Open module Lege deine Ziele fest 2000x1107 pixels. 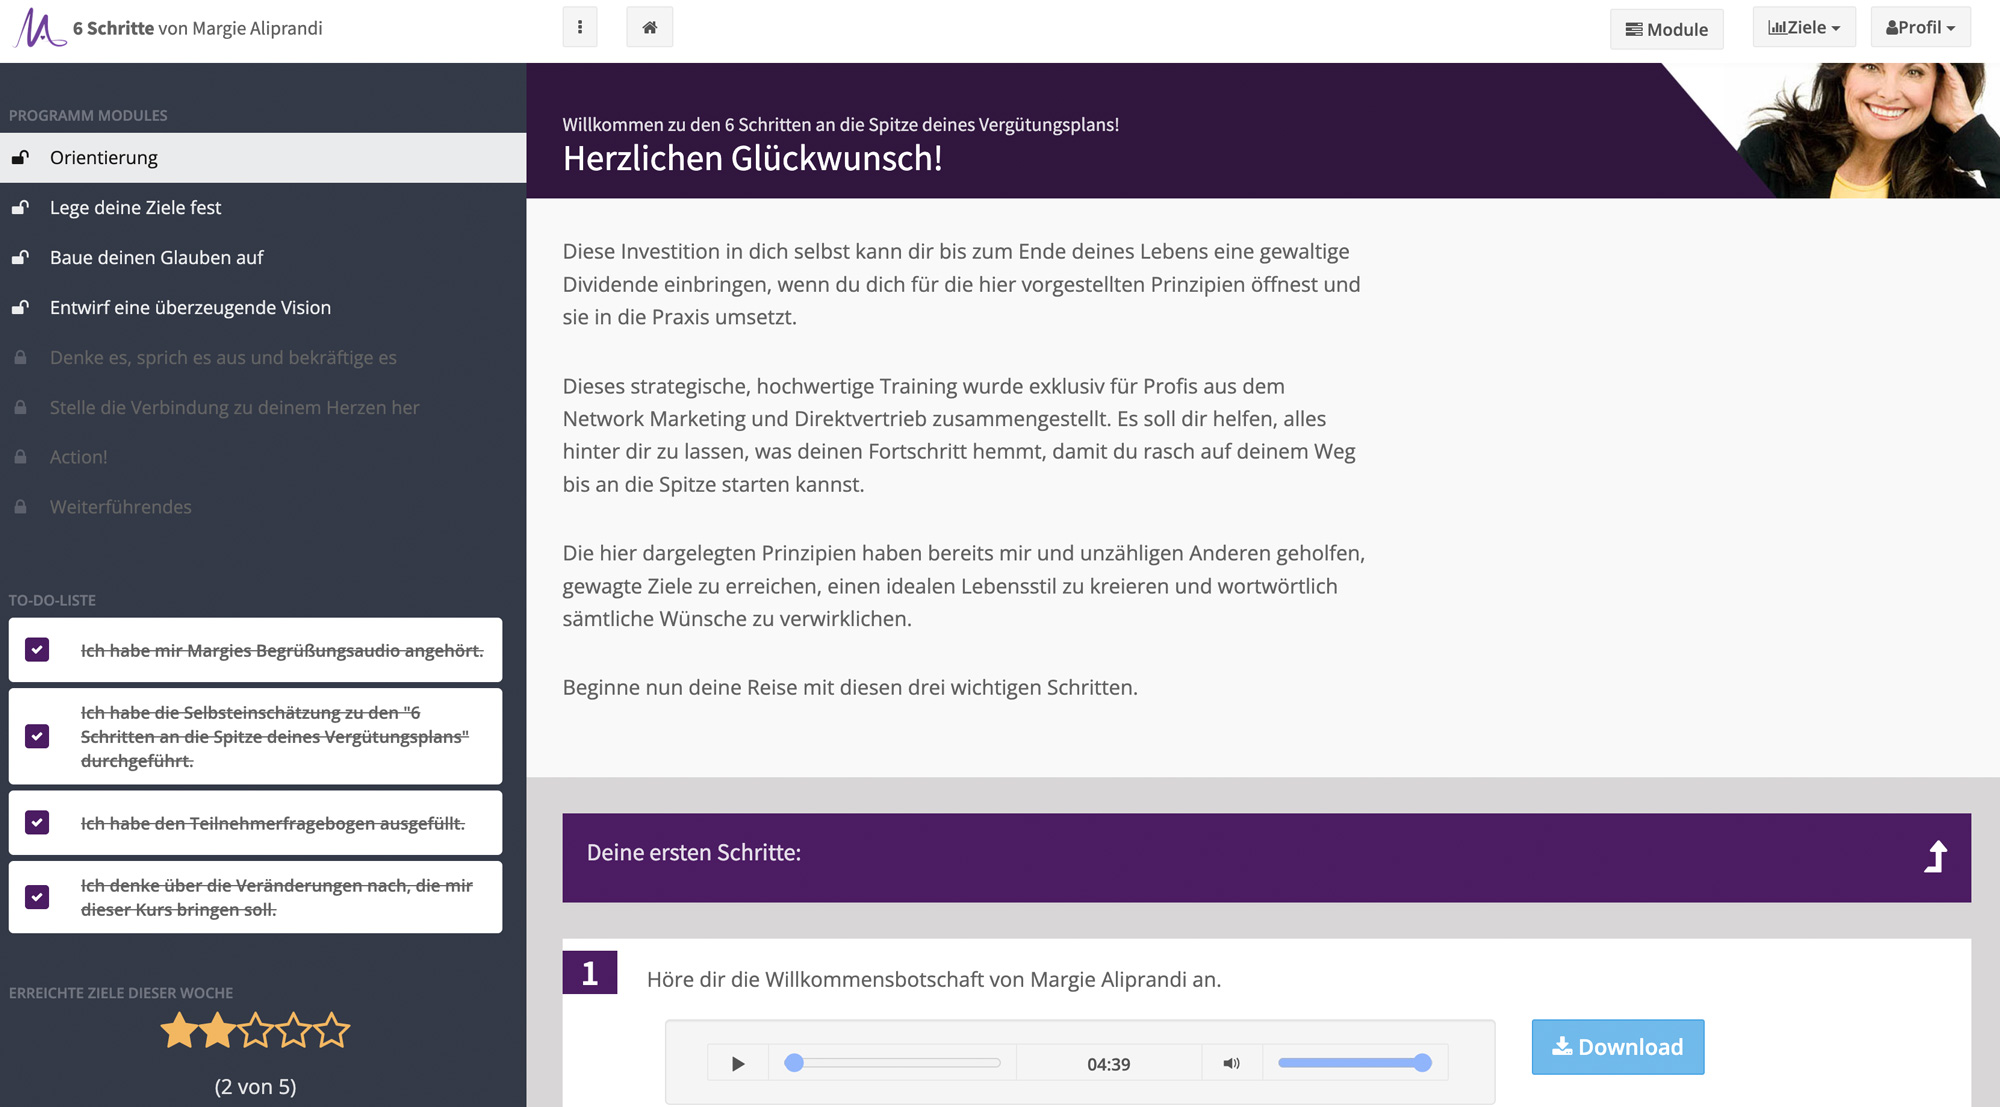[263, 208]
